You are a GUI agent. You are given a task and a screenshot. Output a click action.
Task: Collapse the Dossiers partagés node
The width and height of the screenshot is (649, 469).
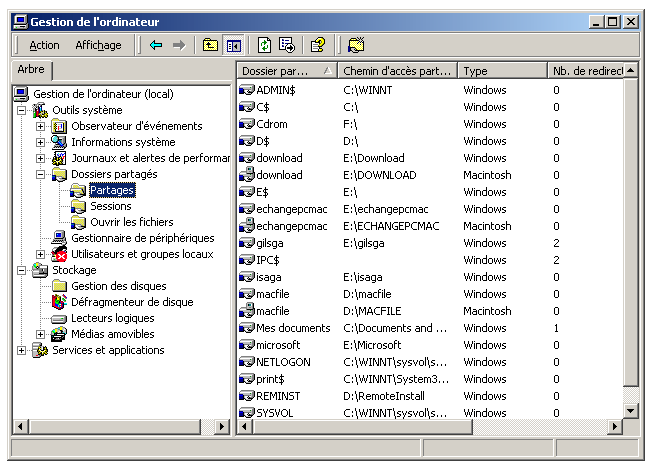click(x=41, y=175)
